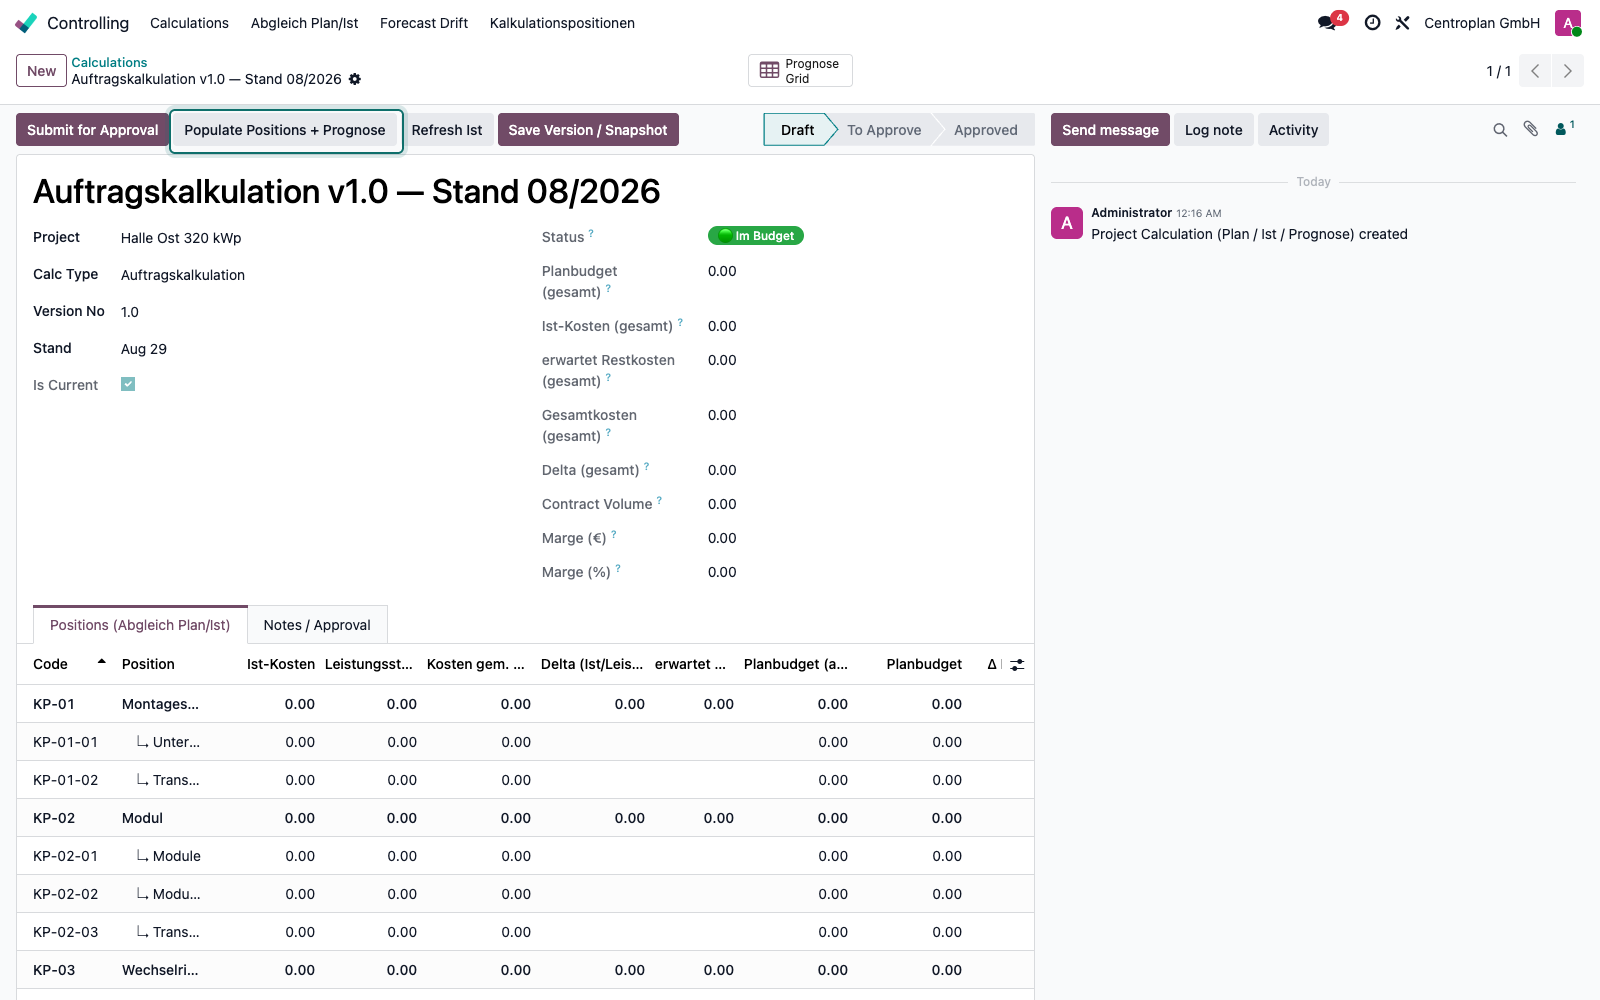Screen dimensions: 1600x1000
Task: Sort the table by Code column arrow
Action: point(101,662)
